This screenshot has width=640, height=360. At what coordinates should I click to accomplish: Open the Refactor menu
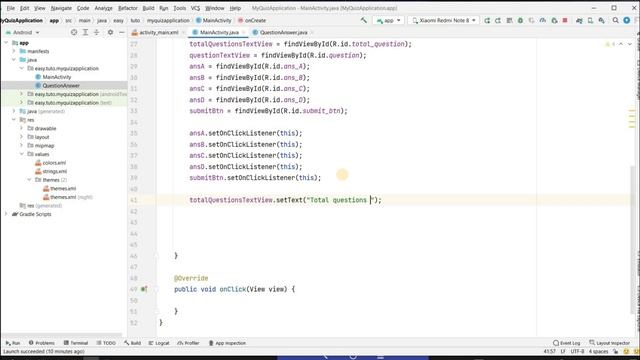click(x=128, y=8)
